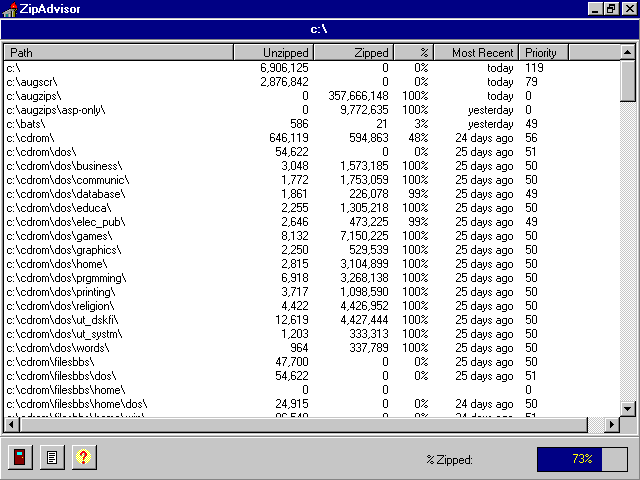Click the ZipAdvisor title bar app icon

[9, 9]
